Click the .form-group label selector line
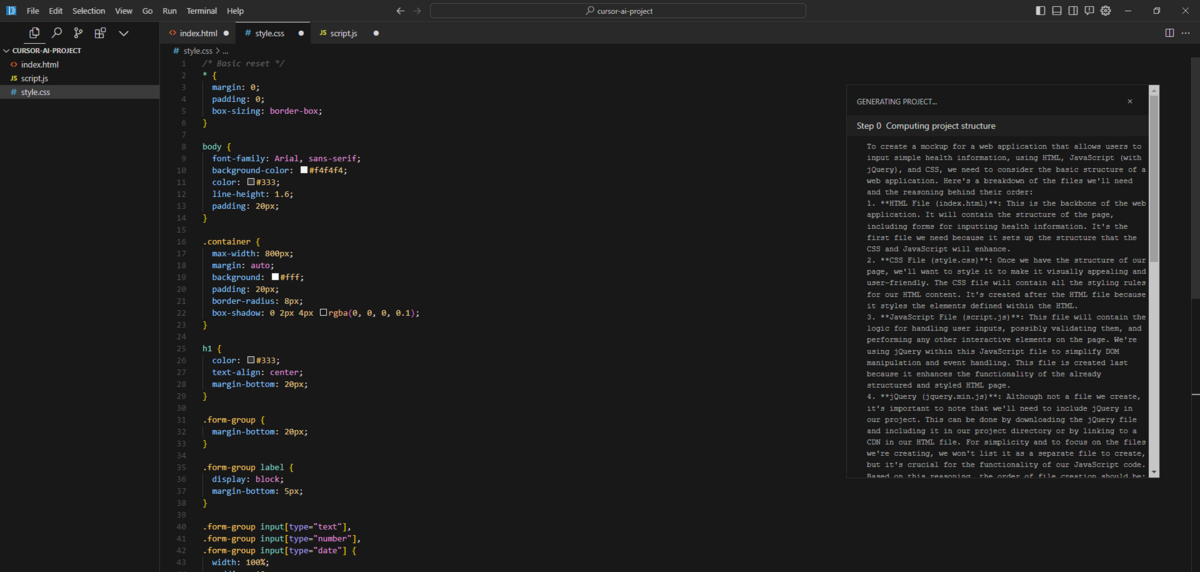The image size is (1200, 572). point(248,467)
